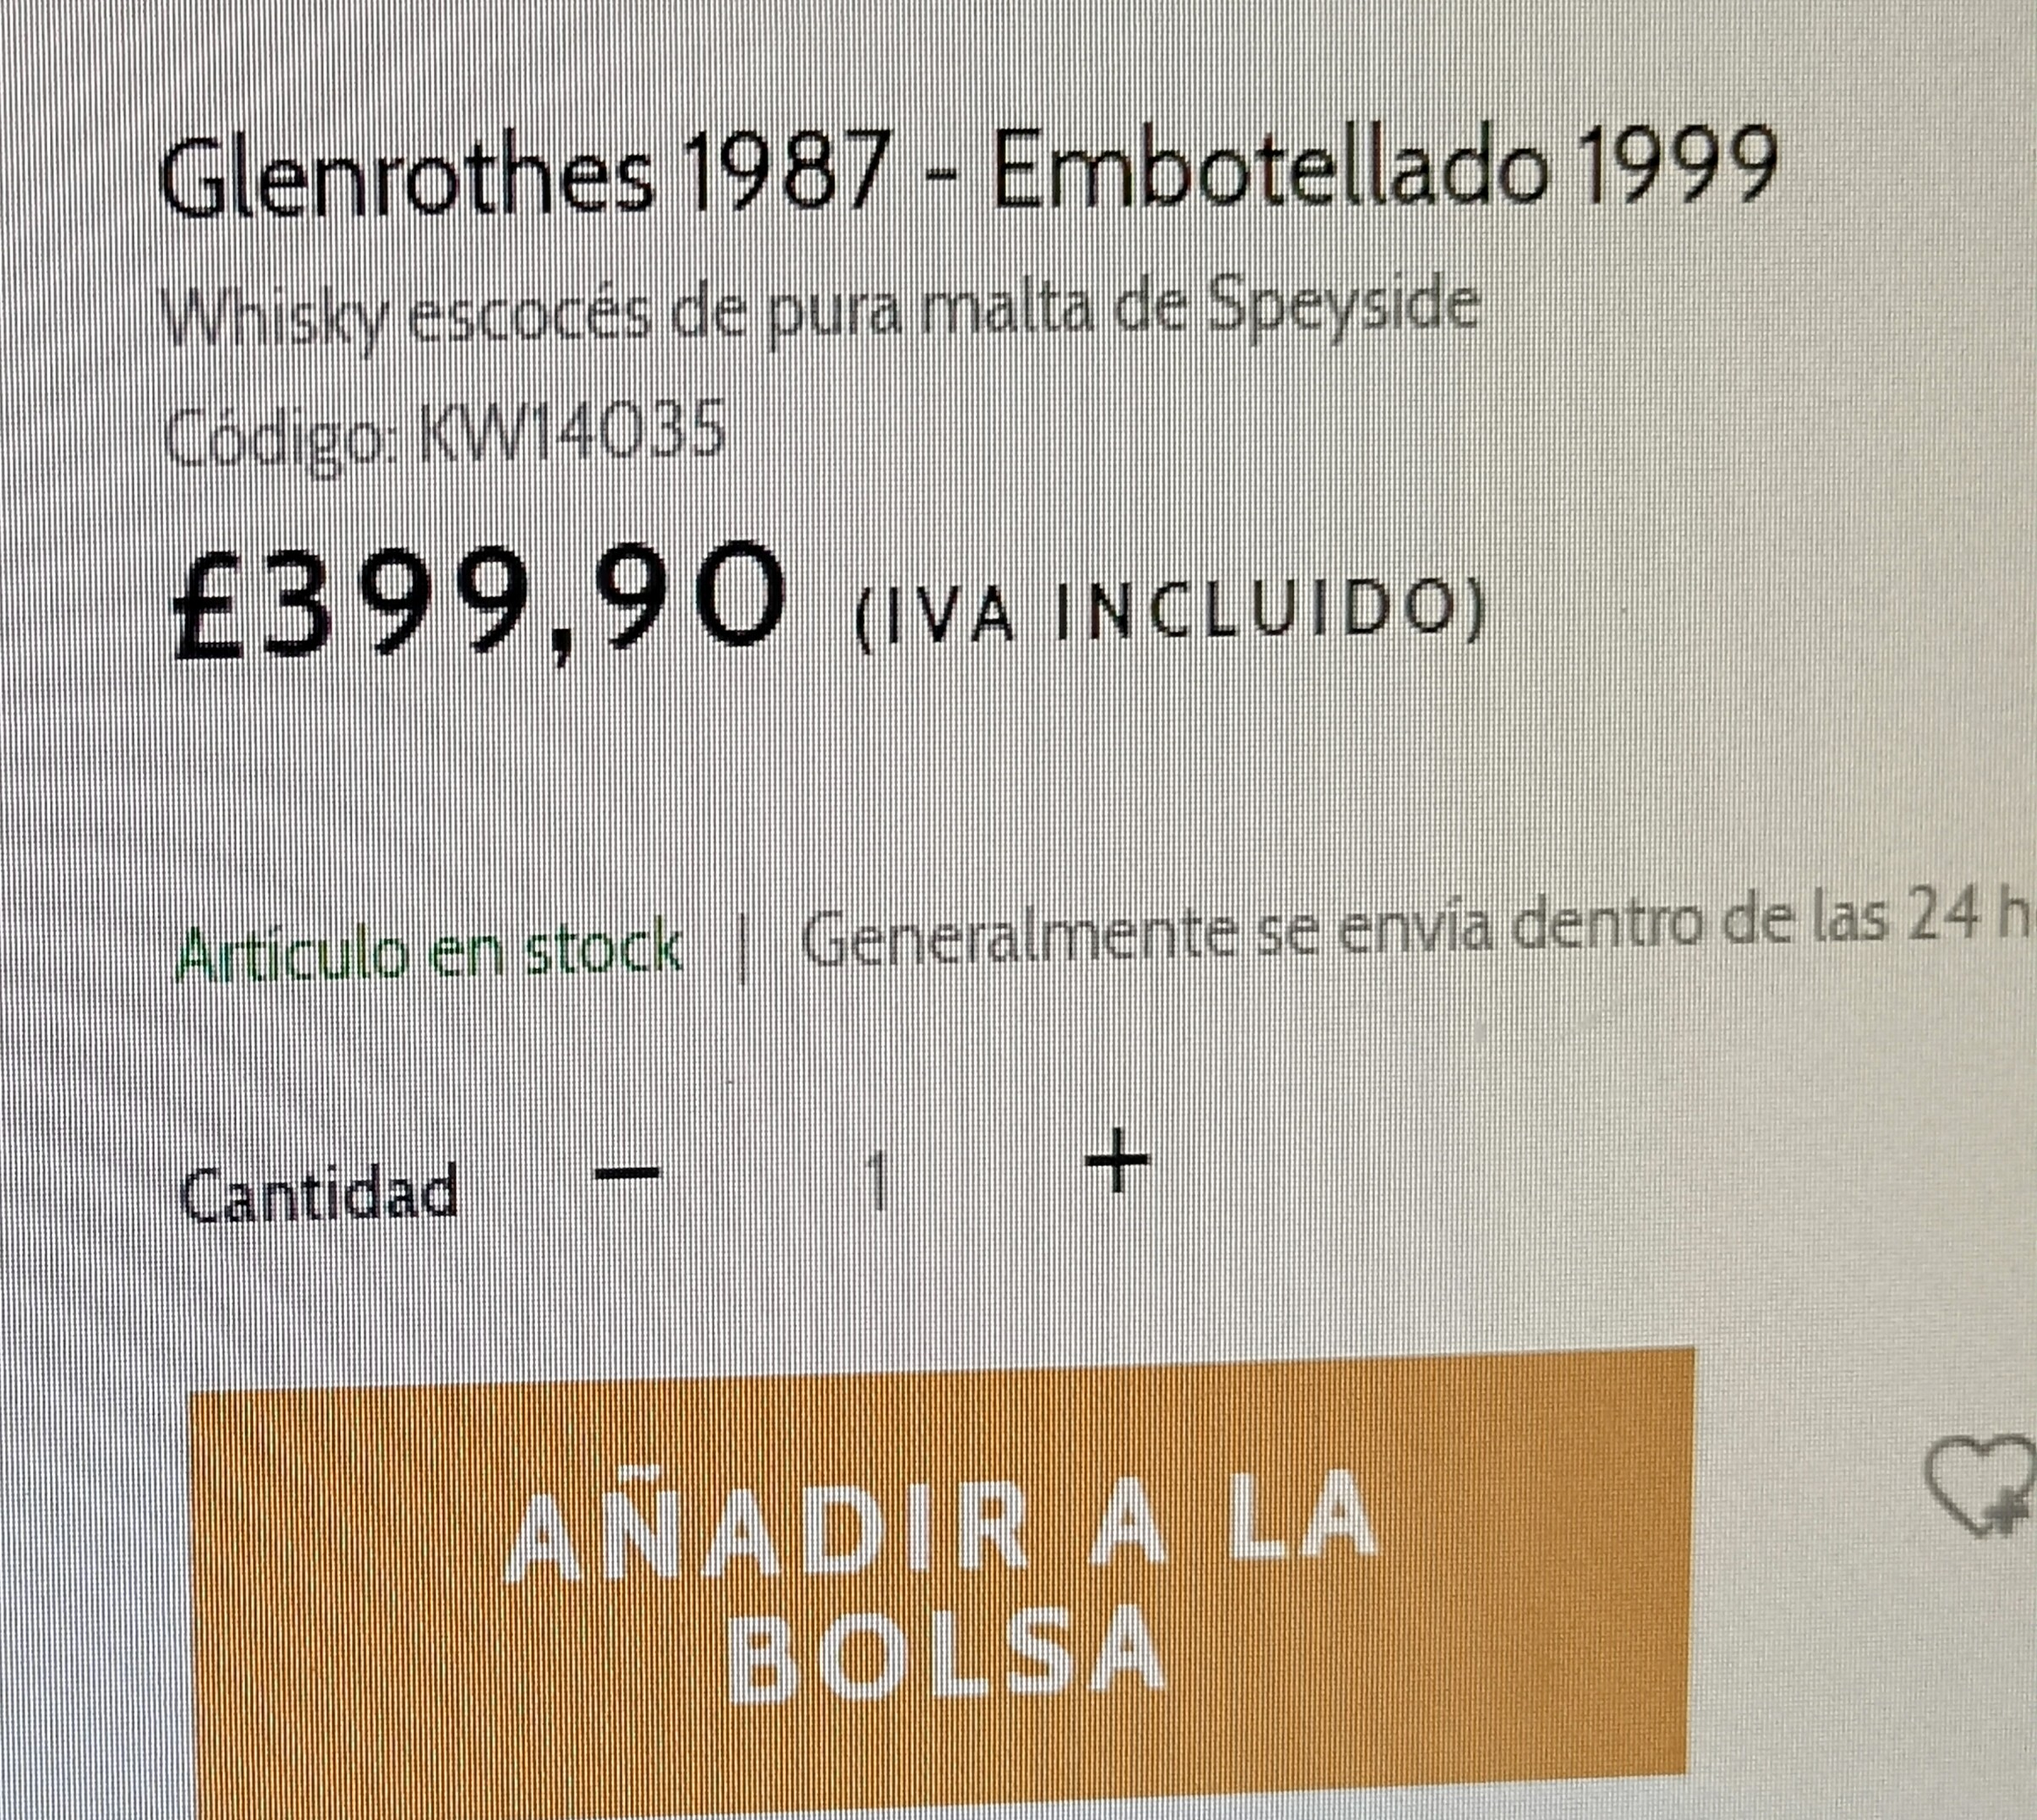This screenshot has height=1820, width=2037.
Task: Click the Cantidad label
Action: (x=319, y=1193)
